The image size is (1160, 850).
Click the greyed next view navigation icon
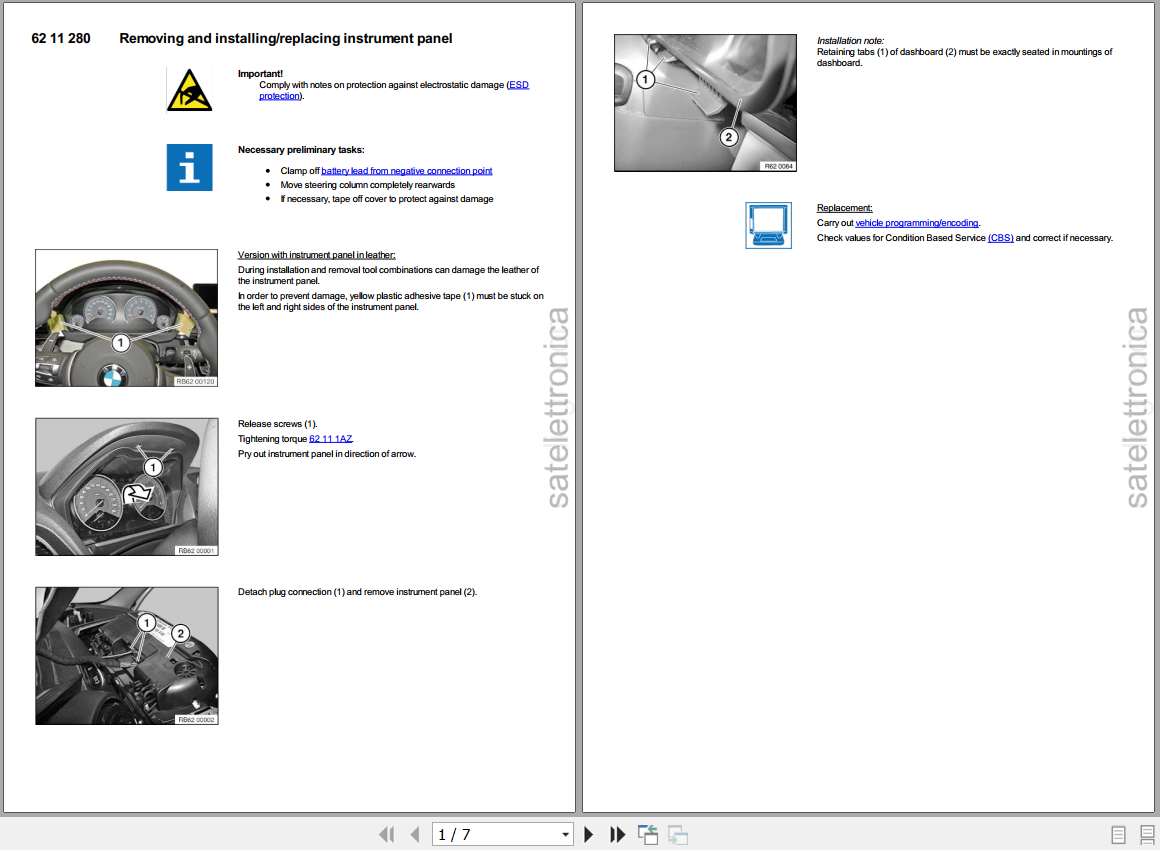(x=678, y=834)
